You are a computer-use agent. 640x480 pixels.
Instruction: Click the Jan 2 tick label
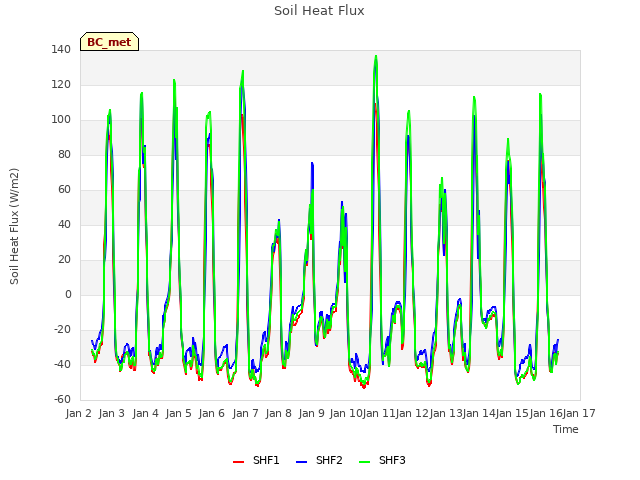(78, 413)
